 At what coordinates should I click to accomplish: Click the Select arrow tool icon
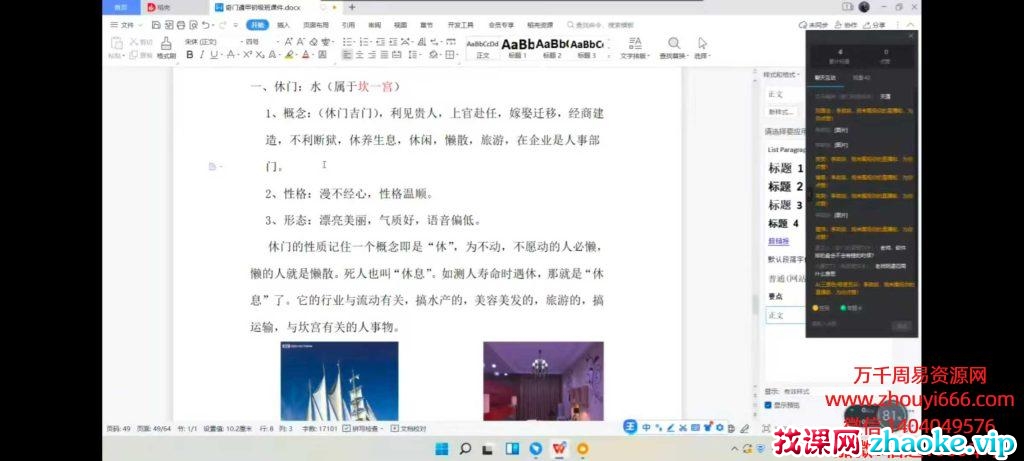pos(702,45)
